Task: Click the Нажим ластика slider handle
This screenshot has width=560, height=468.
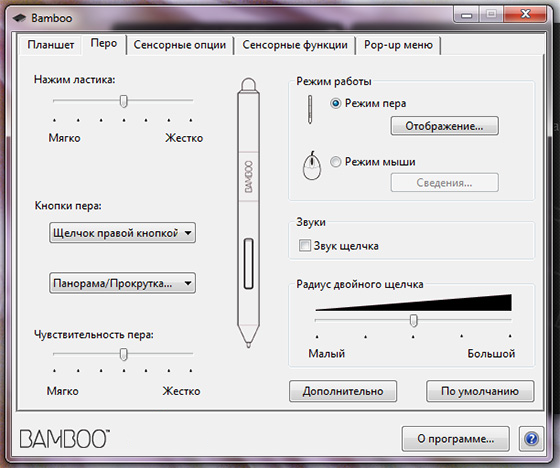Action: point(124,101)
